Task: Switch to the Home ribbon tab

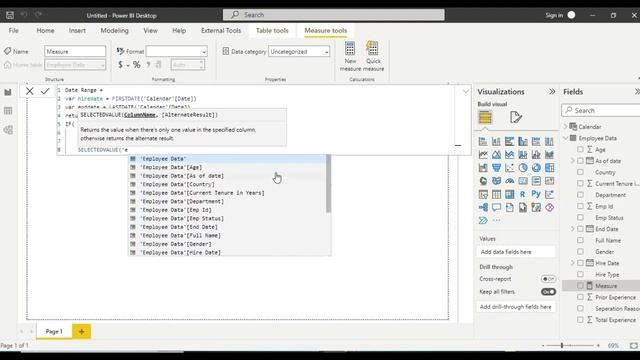Action: point(45,31)
